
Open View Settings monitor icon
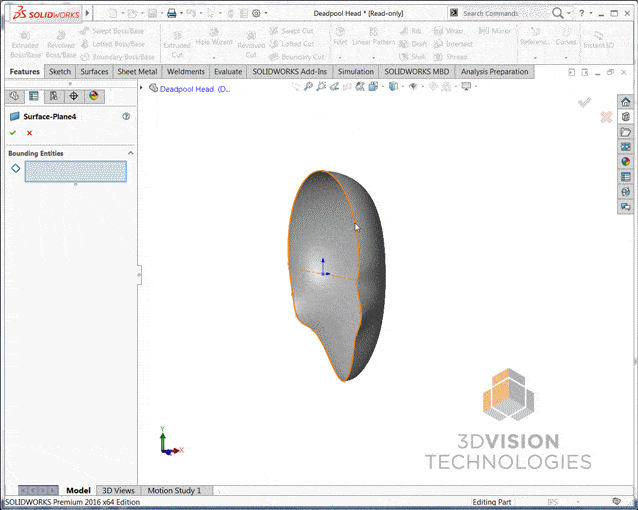coord(466,86)
